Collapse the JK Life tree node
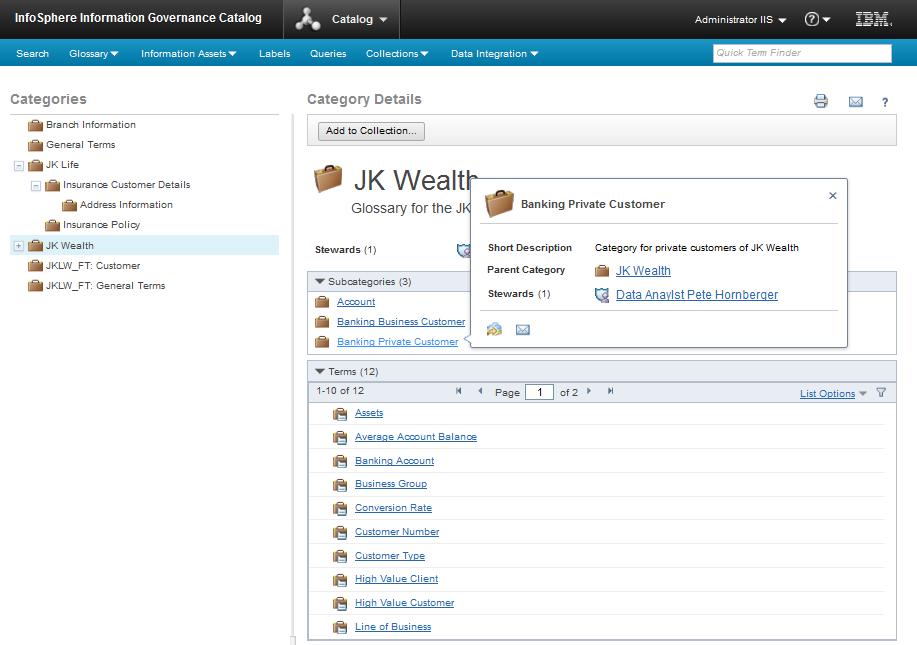917x645 pixels. click(19, 165)
